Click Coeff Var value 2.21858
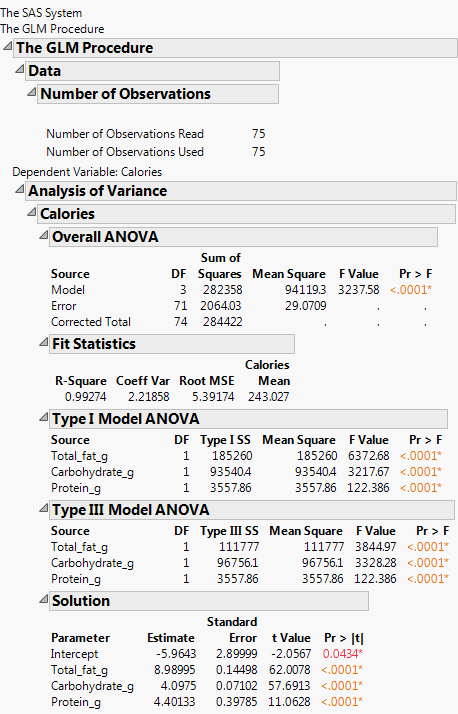458x714 pixels. coord(148,397)
